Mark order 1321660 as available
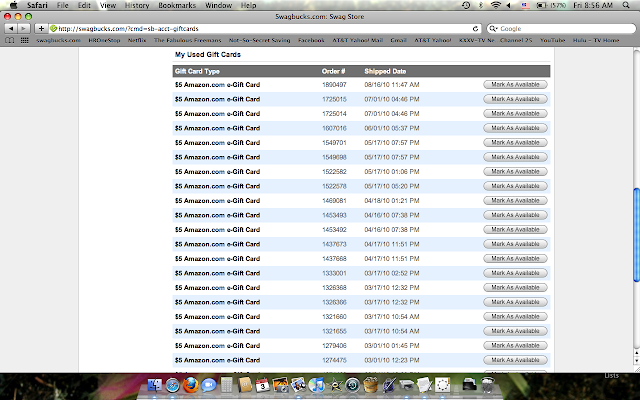The image size is (640, 400). (x=515, y=316)
